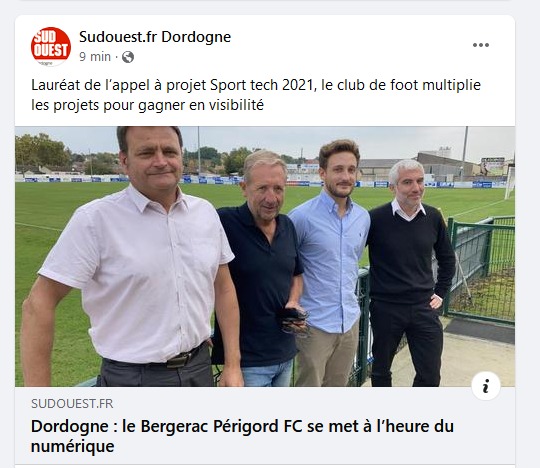Viewport: 540px width, 468px height.
Task: Click the white goalpost in the photo
Action: pos(510,183)
